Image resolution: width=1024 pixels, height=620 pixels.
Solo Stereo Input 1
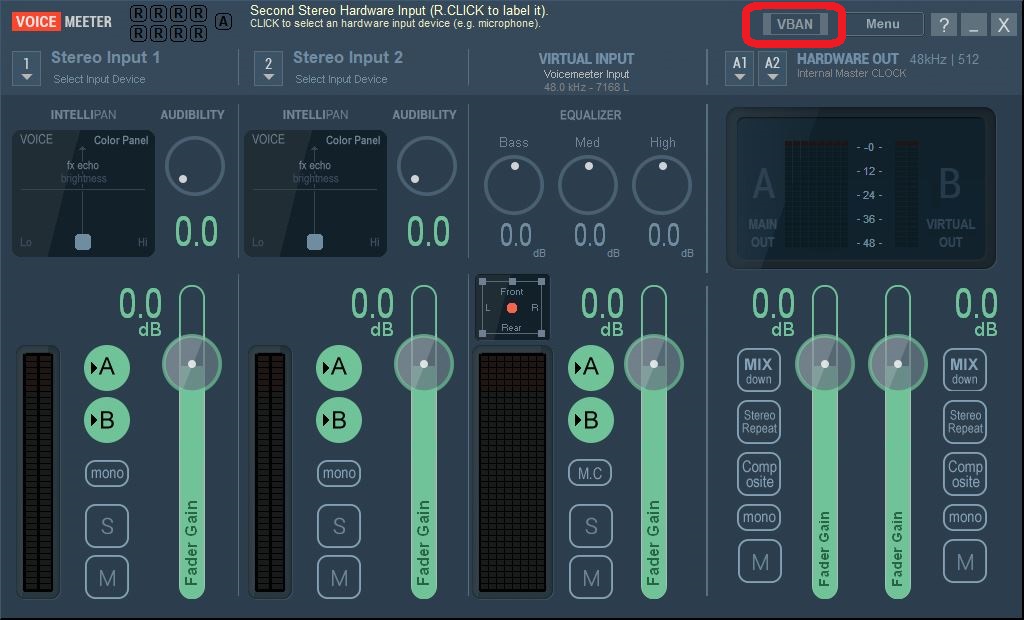pyautogui.click(x=107, y=526)
